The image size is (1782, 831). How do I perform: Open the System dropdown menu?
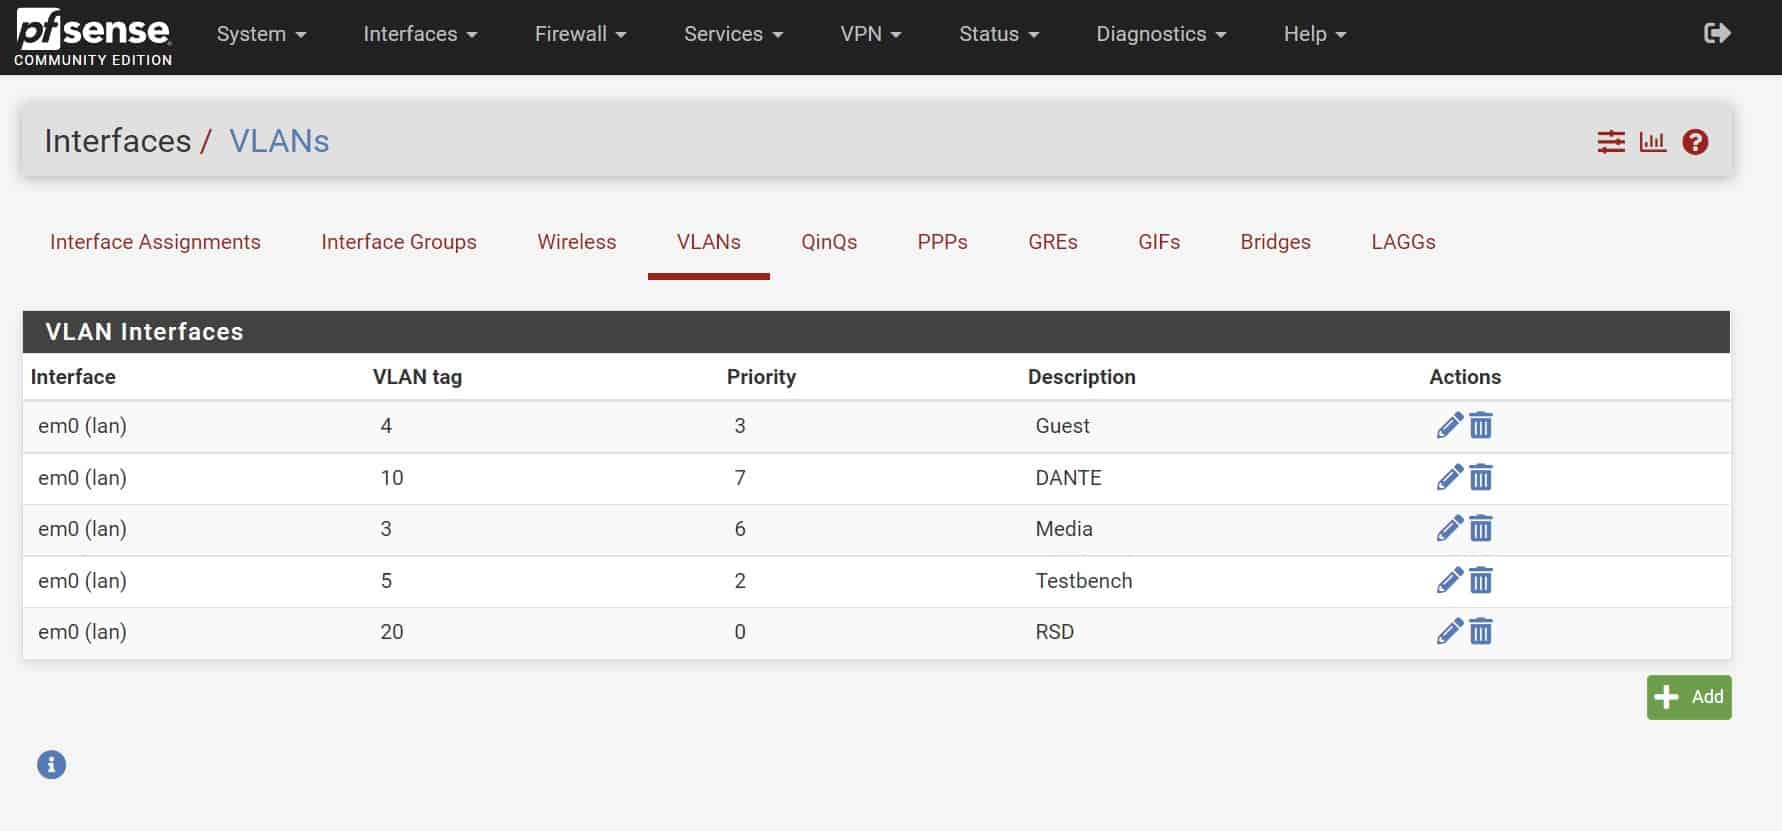261,34
